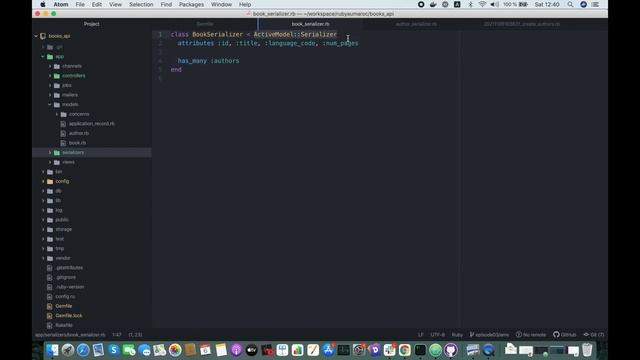Viewport: 640px width, 360px height.
Task: Open the Find menu
Action: tap(166, 4)
